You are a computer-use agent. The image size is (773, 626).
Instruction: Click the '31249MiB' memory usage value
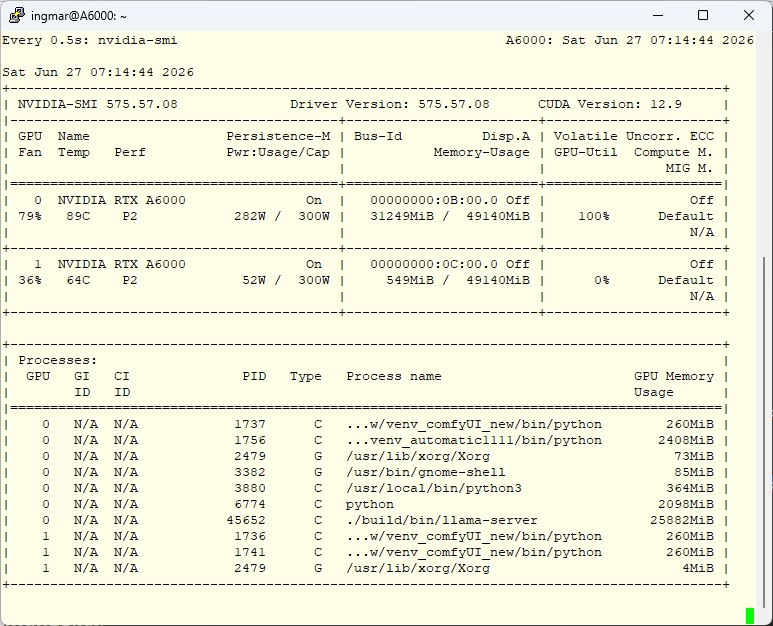click(402, 216)
